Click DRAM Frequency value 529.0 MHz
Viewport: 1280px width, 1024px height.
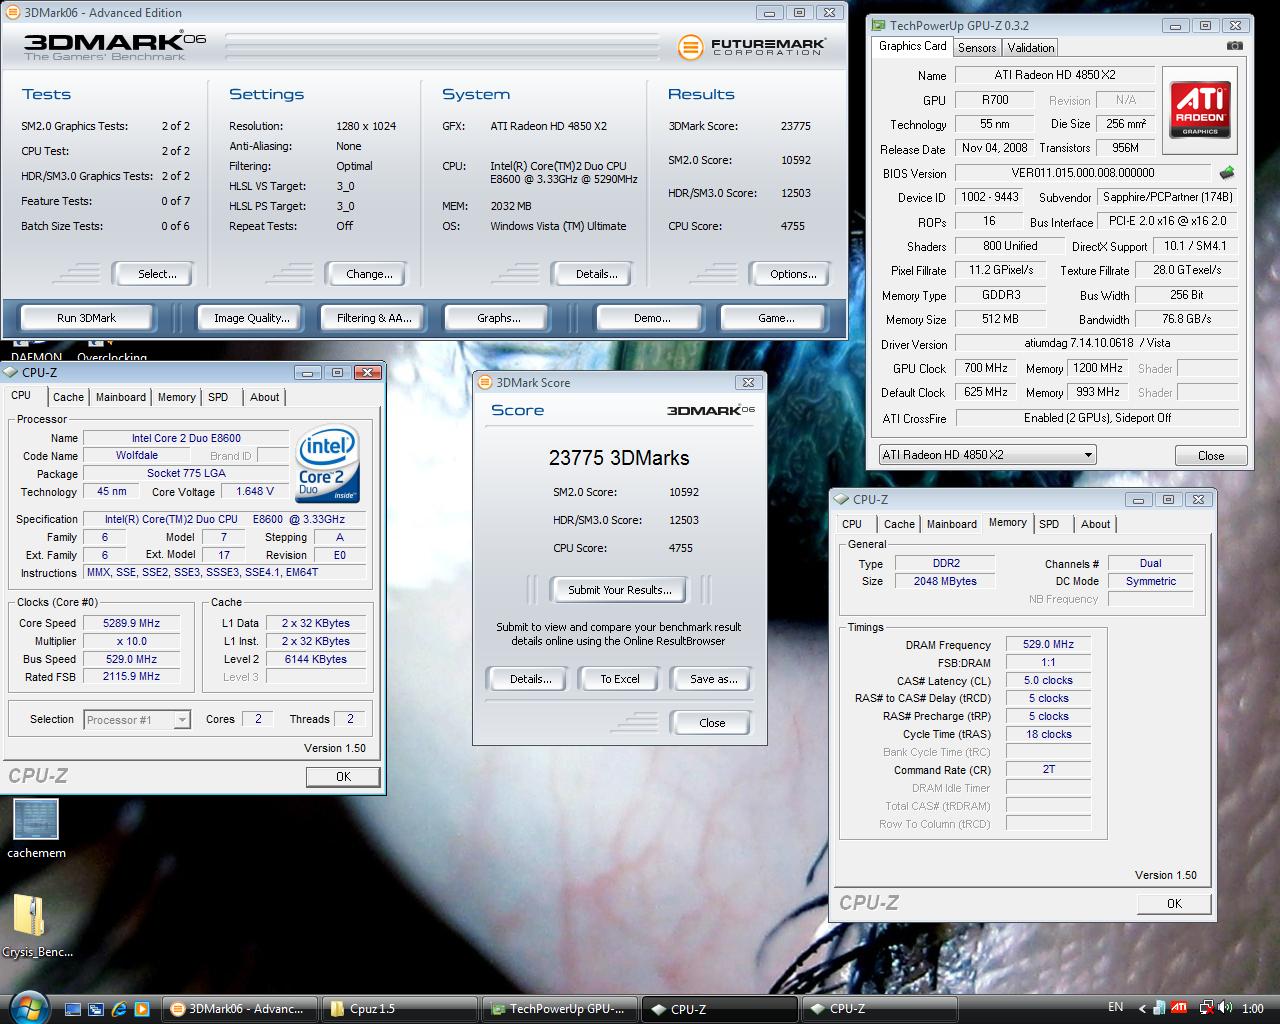click(x=1048, y=645)
